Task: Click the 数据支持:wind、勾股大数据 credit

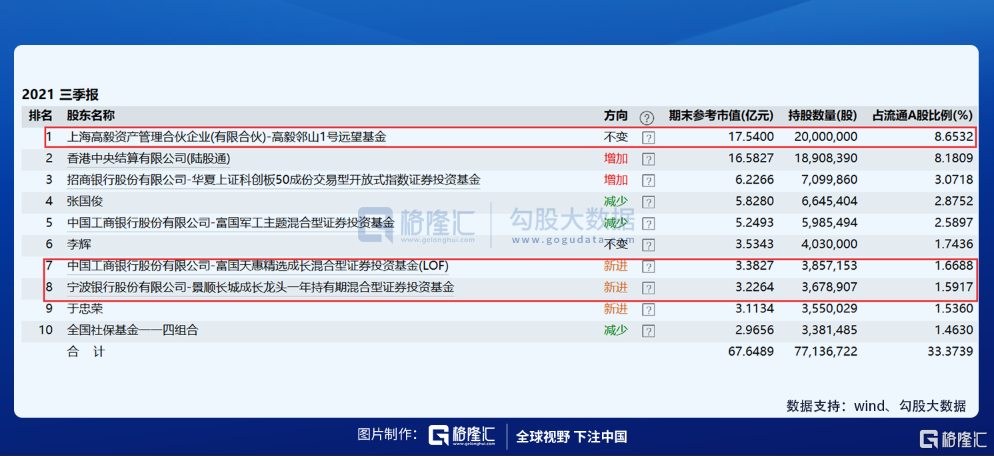Action: (876, 406)
